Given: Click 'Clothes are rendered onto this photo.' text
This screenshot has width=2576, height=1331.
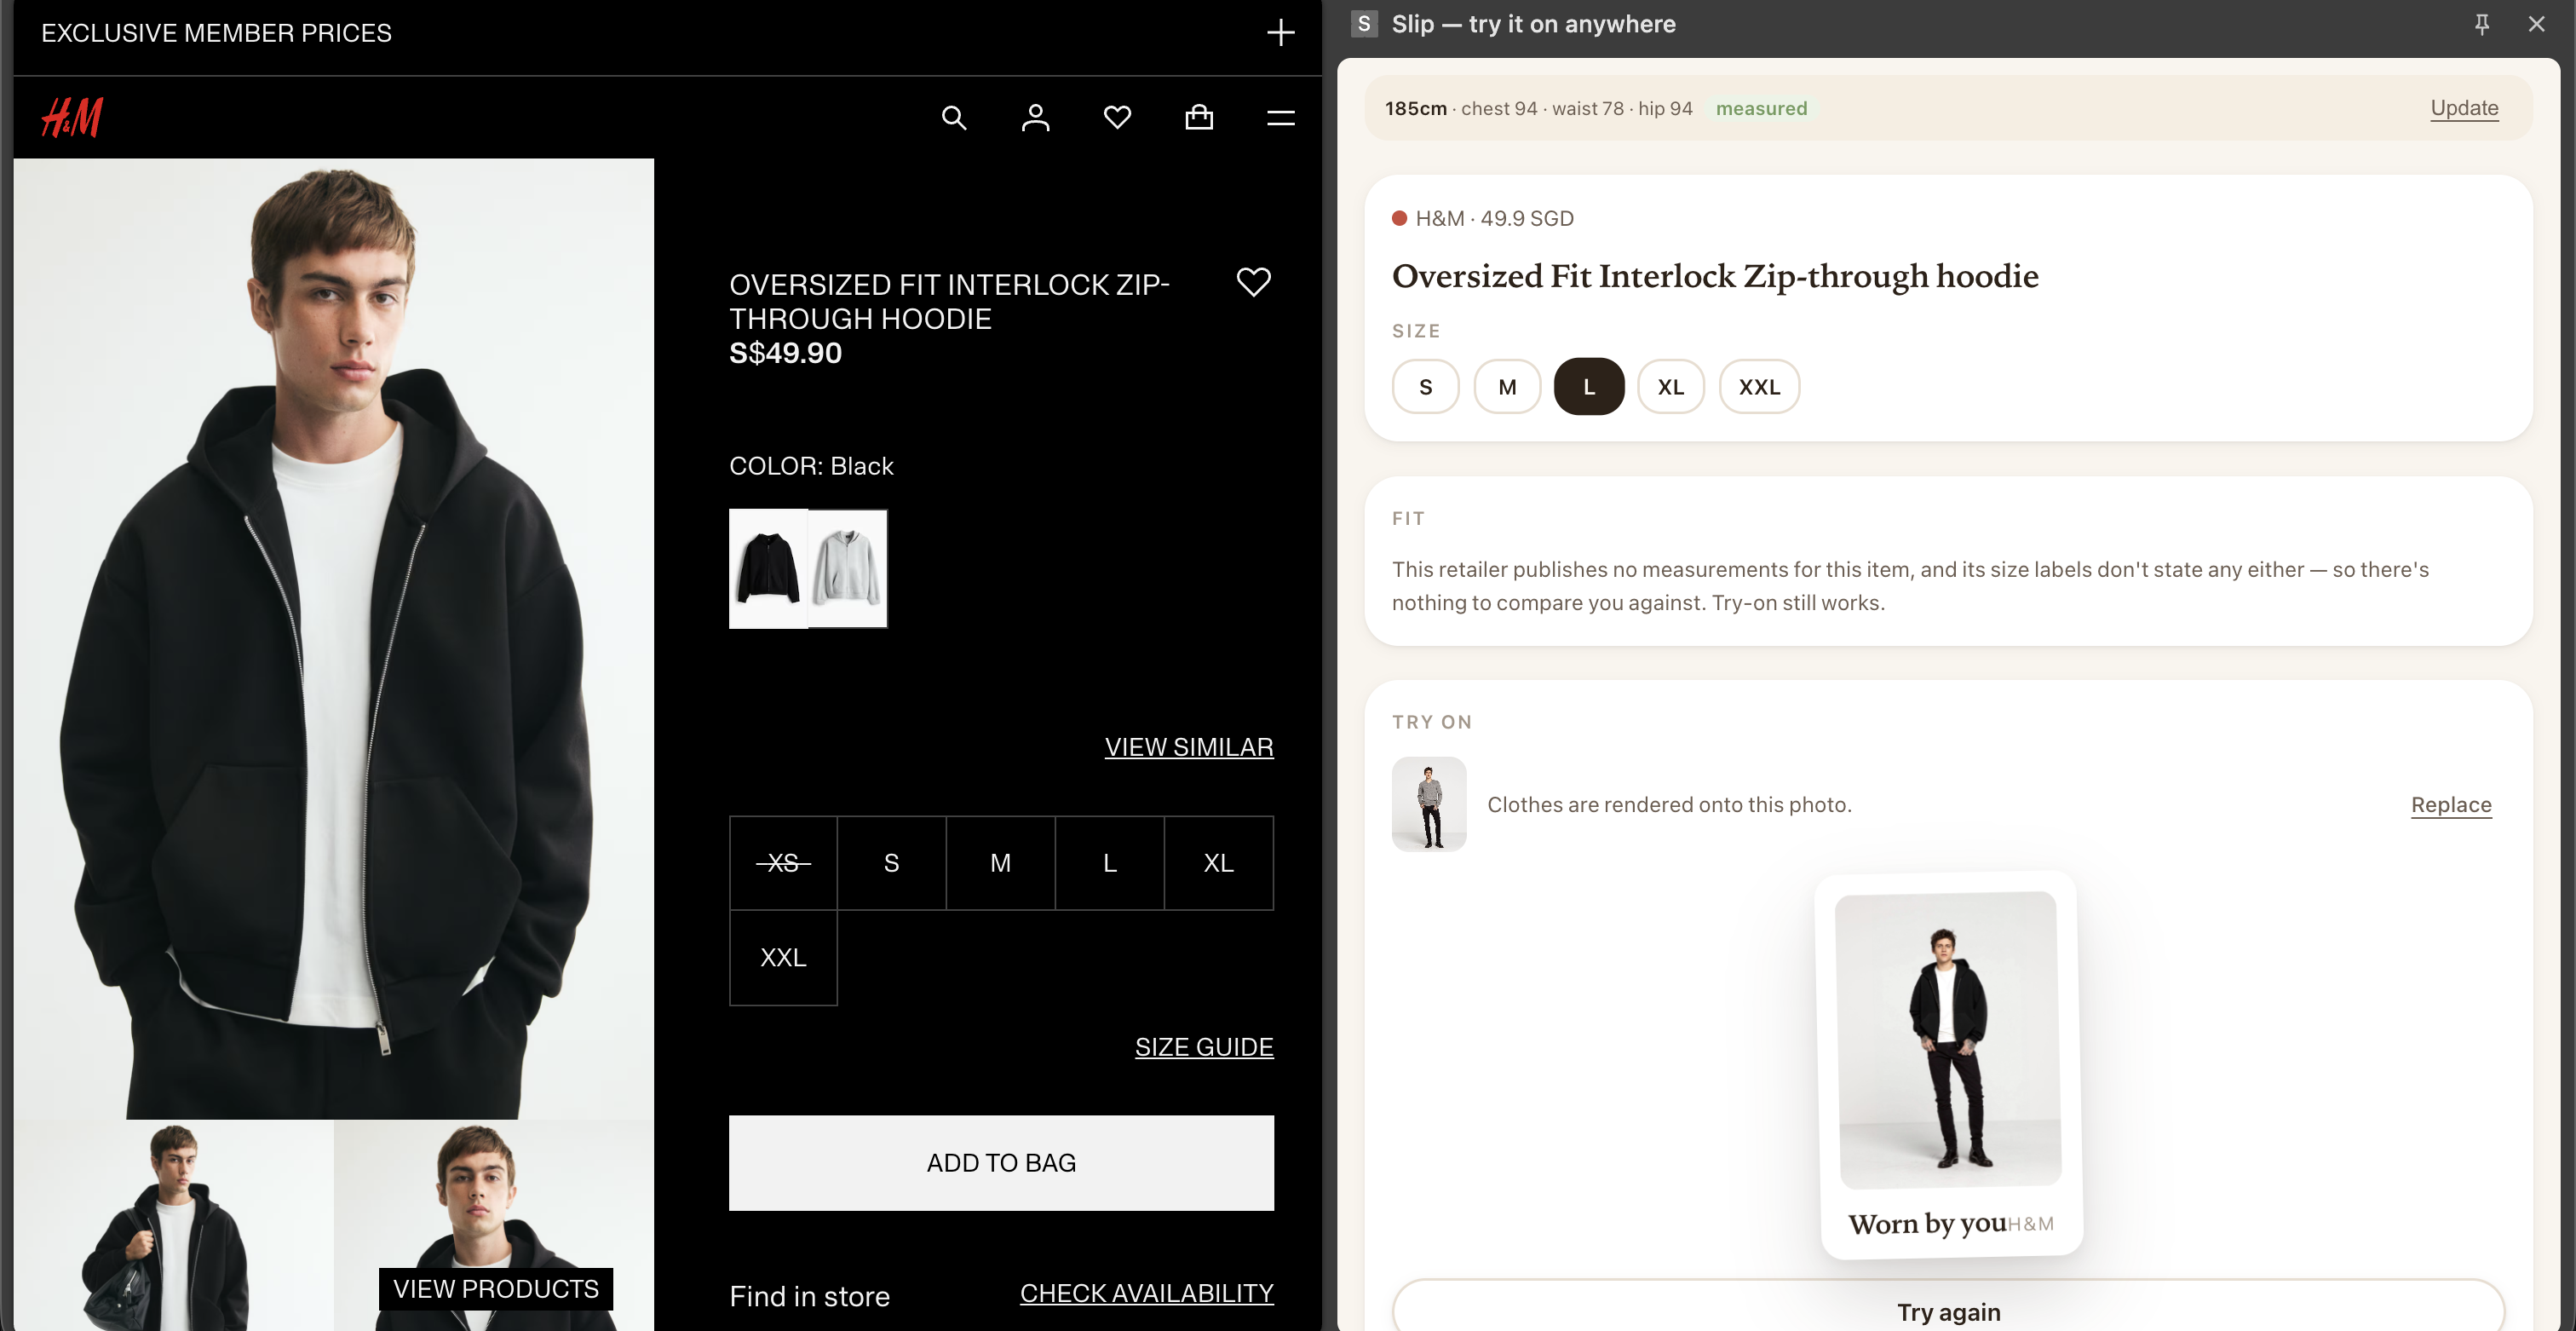Looking at the screenshot, I should 1669,805.
